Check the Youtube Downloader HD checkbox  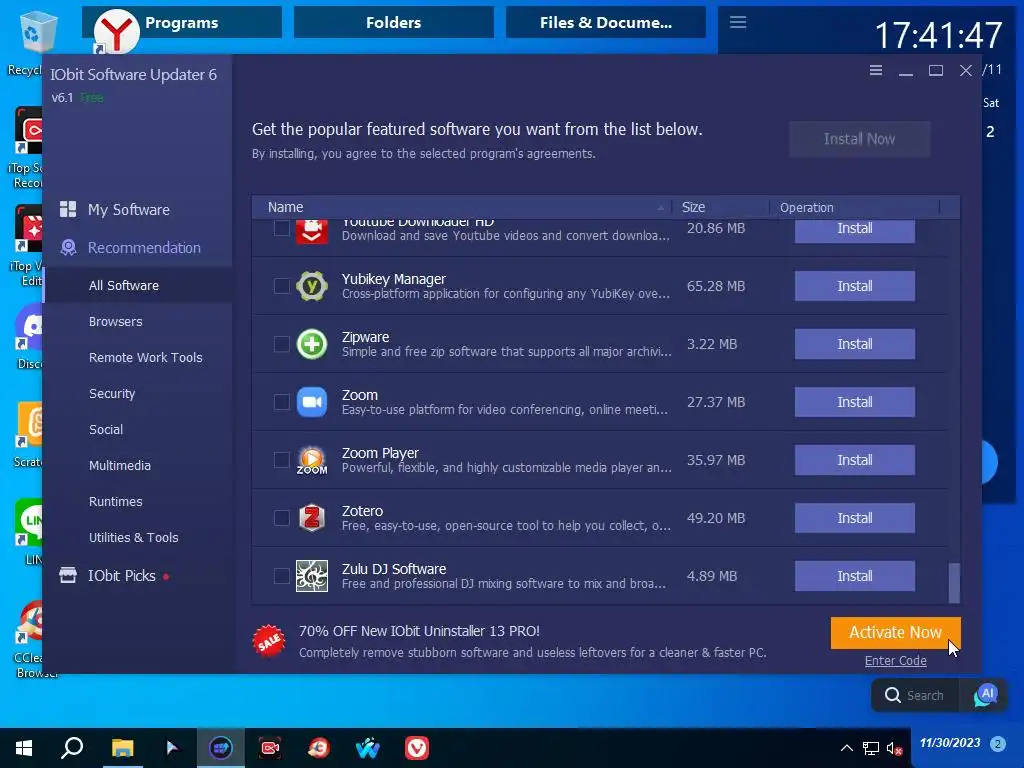tap(281, 228)
